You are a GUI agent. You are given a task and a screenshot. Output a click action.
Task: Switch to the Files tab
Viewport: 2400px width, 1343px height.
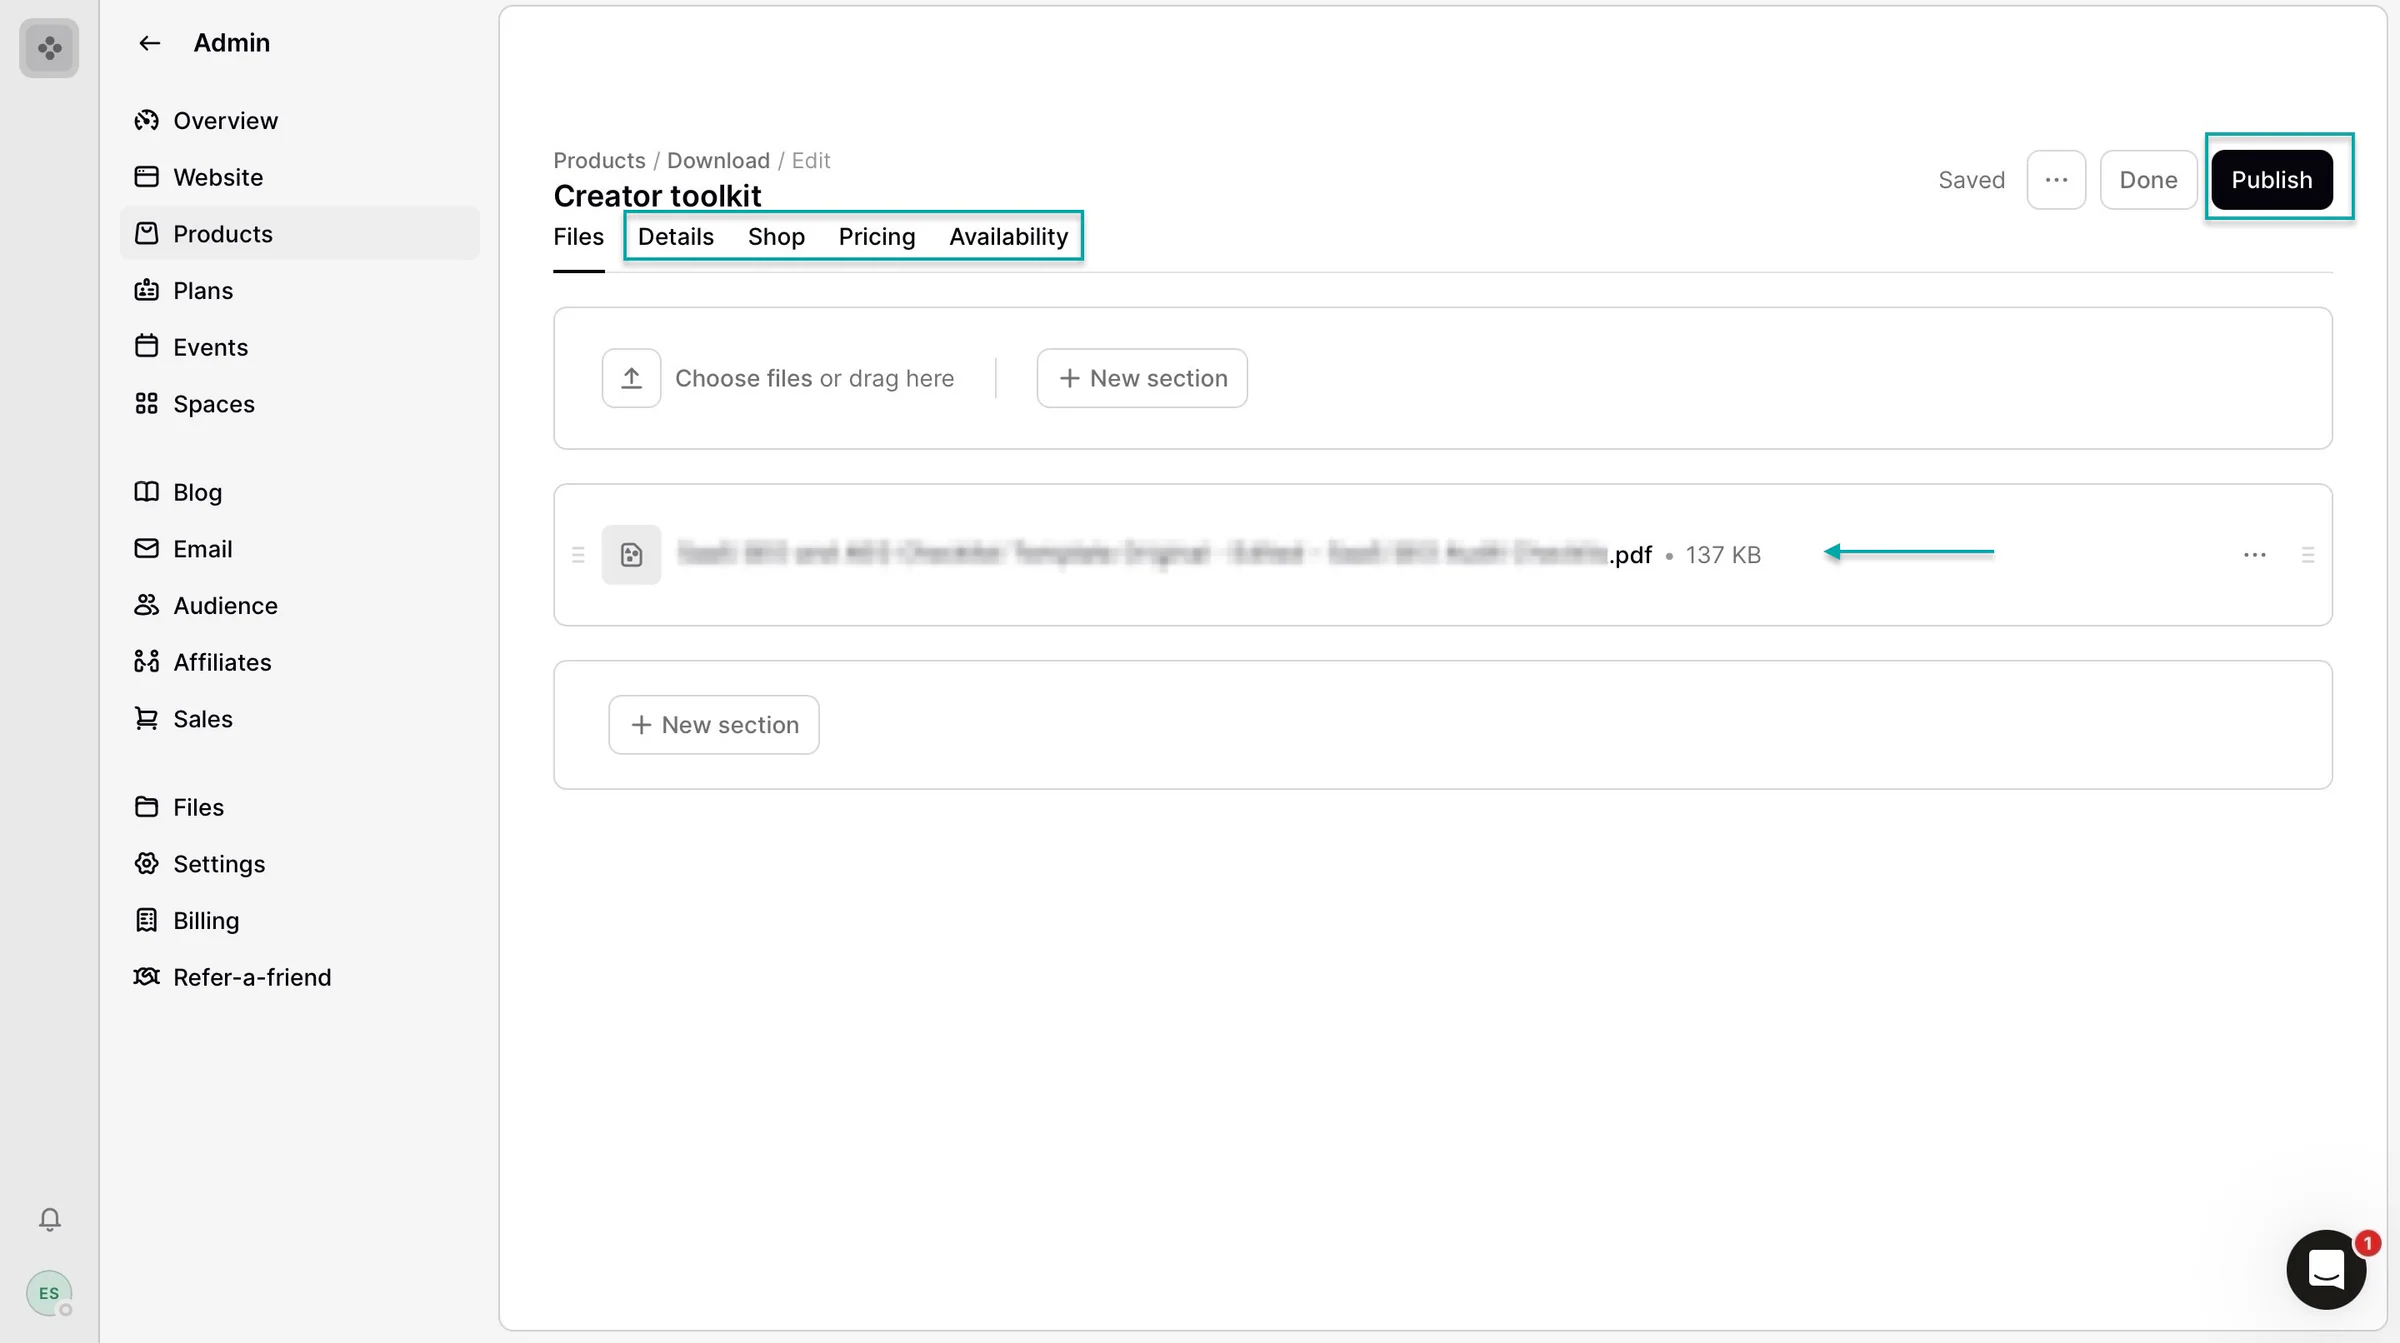[x=579, y=237]
